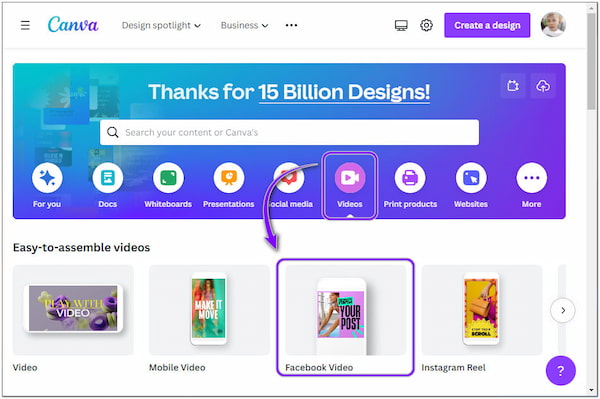Select the Docs category icon
Viewport: 600px width, 399px height.
tap(108, 178)
